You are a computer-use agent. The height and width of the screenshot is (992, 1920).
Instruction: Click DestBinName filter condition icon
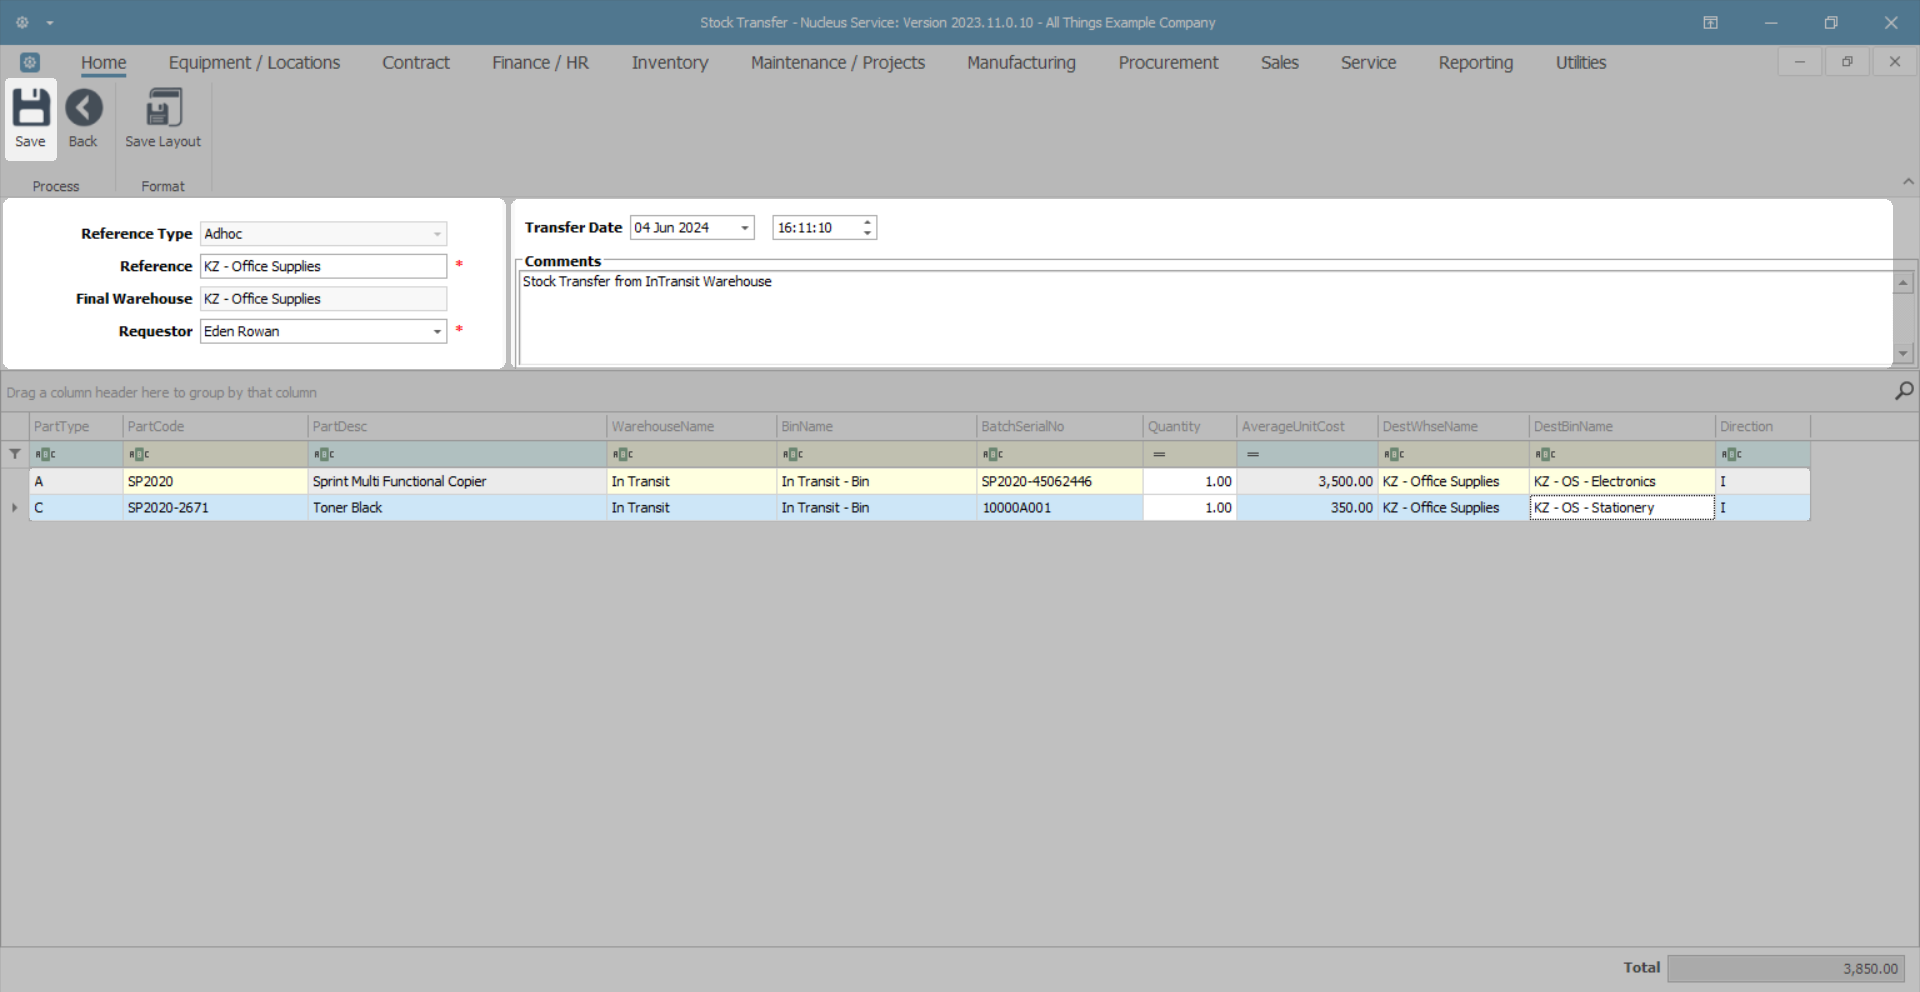1546,454
